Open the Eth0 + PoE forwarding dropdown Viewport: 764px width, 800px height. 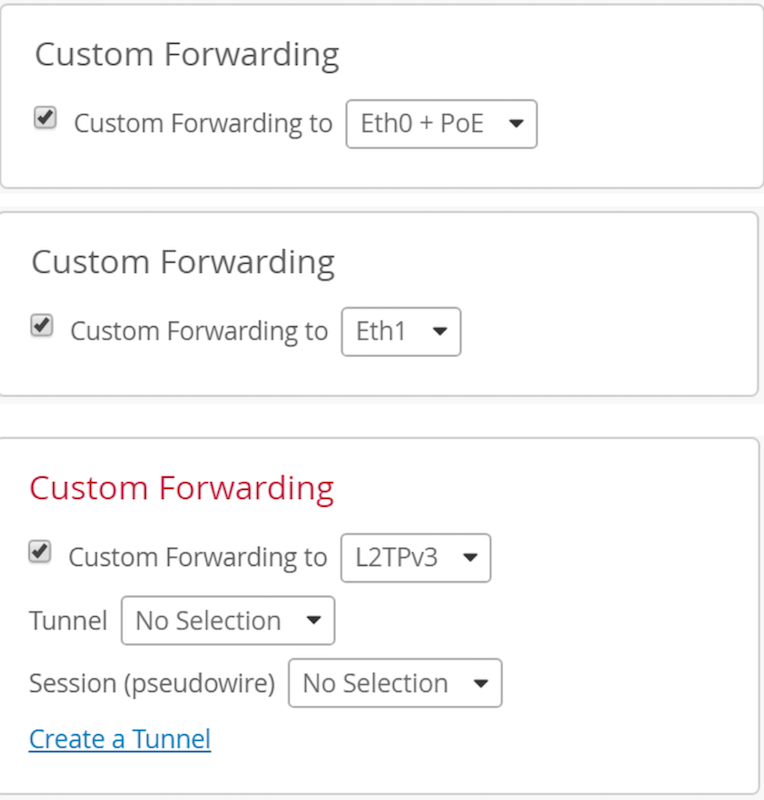[x=441, y=124]
